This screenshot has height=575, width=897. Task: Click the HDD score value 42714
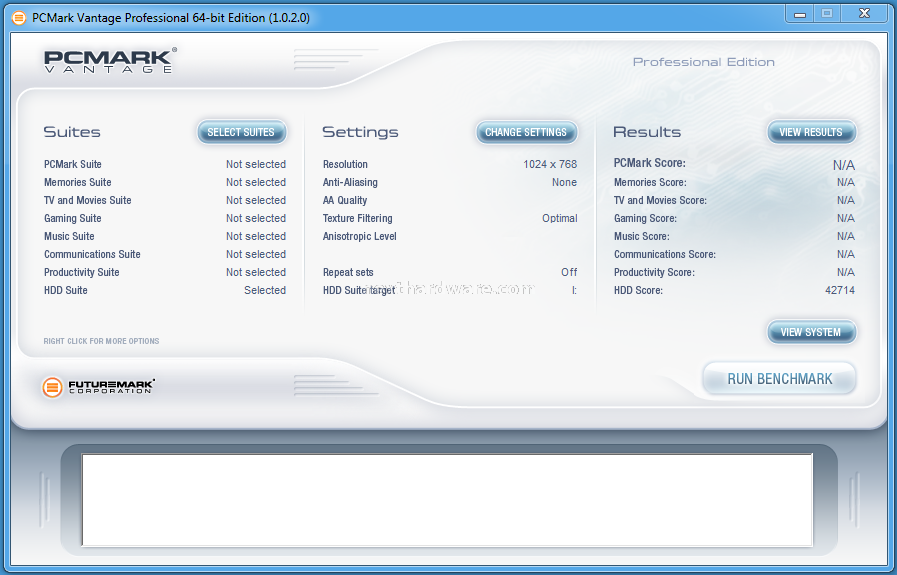click(840, 290)
